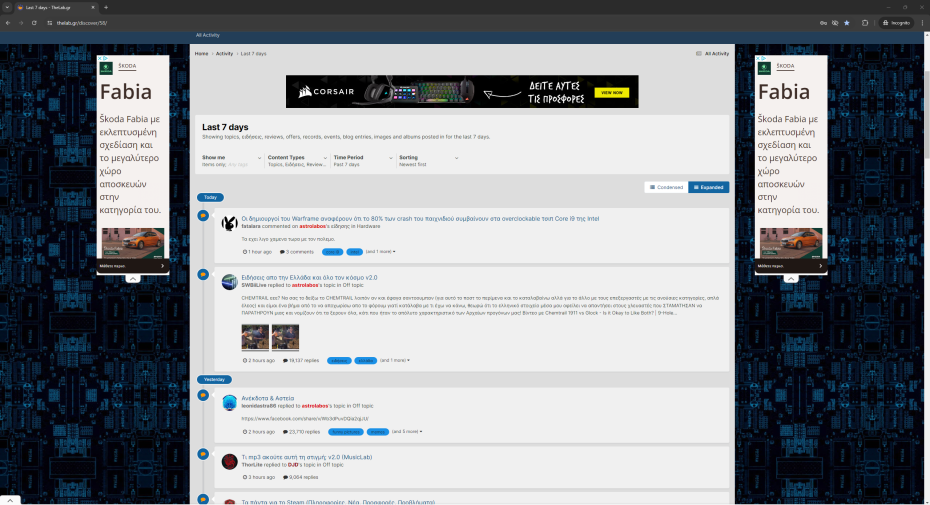The width and height of the screenshot is (930, 505).
Task: Click the comment bubble icon of the Ανέκδοτα entry
Action: click(x=203, y=395)
